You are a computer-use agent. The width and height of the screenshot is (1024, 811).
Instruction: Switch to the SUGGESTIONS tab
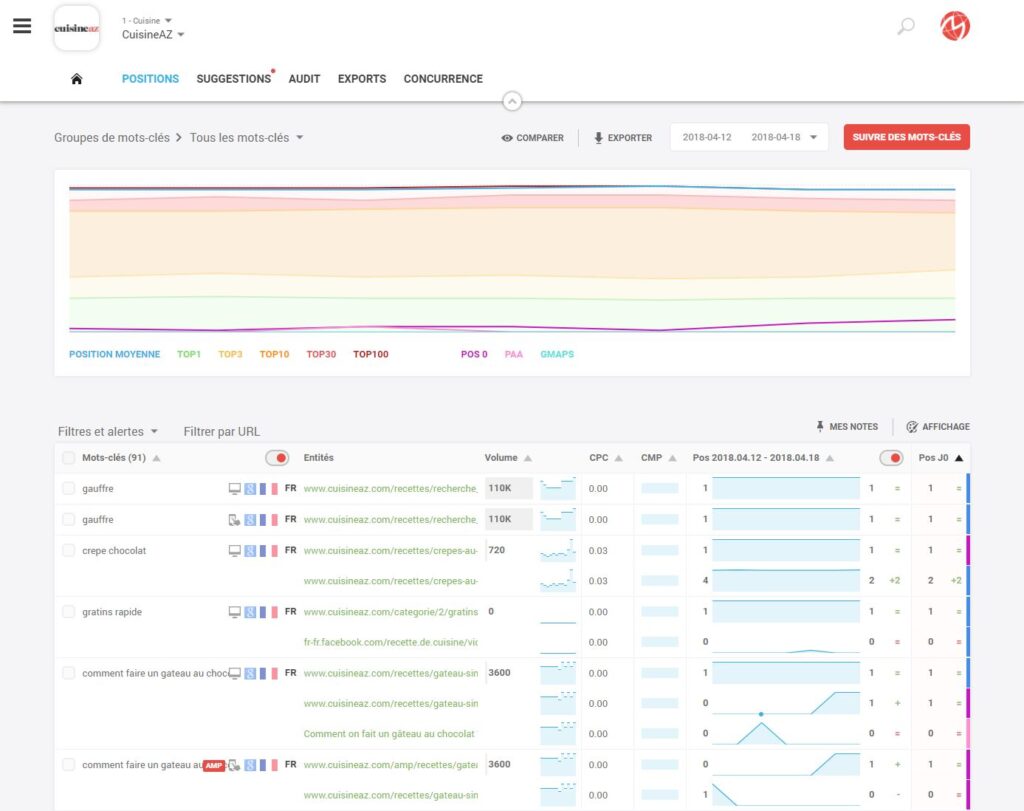click(x=232, y=78)
